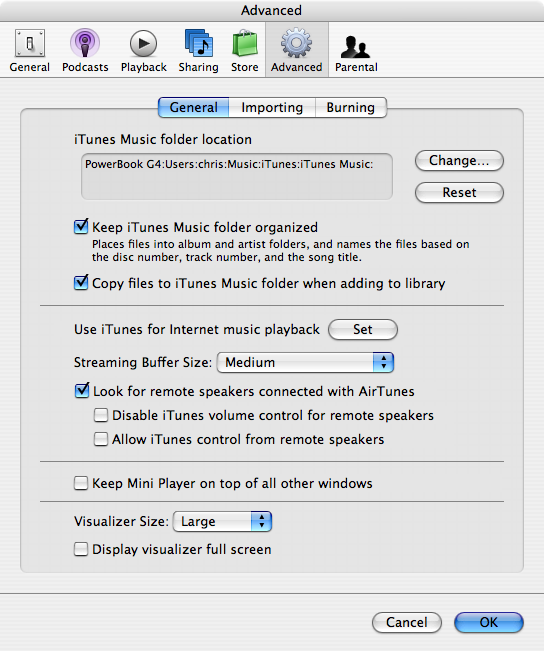The height and width of the screenshot is (651, 544).
Task: Click the 'iTunes Music folder location' label
Action: [163, 140]
